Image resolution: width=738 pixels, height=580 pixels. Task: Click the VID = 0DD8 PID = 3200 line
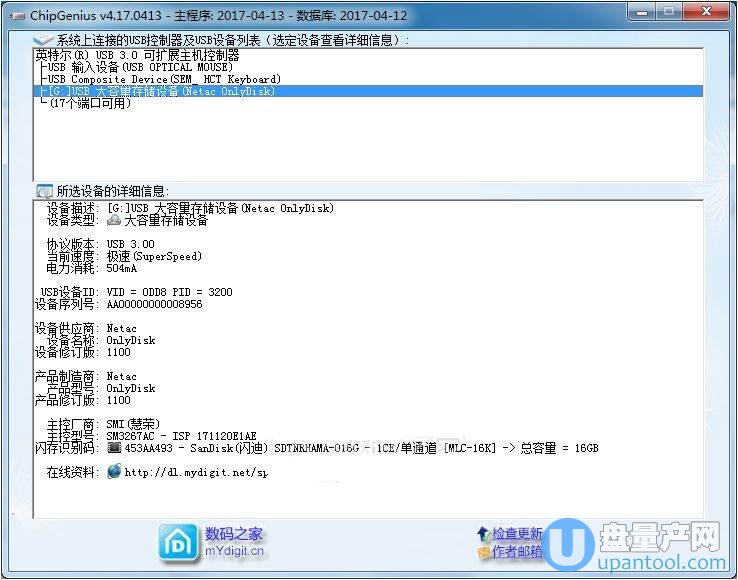tap(169, 292)
